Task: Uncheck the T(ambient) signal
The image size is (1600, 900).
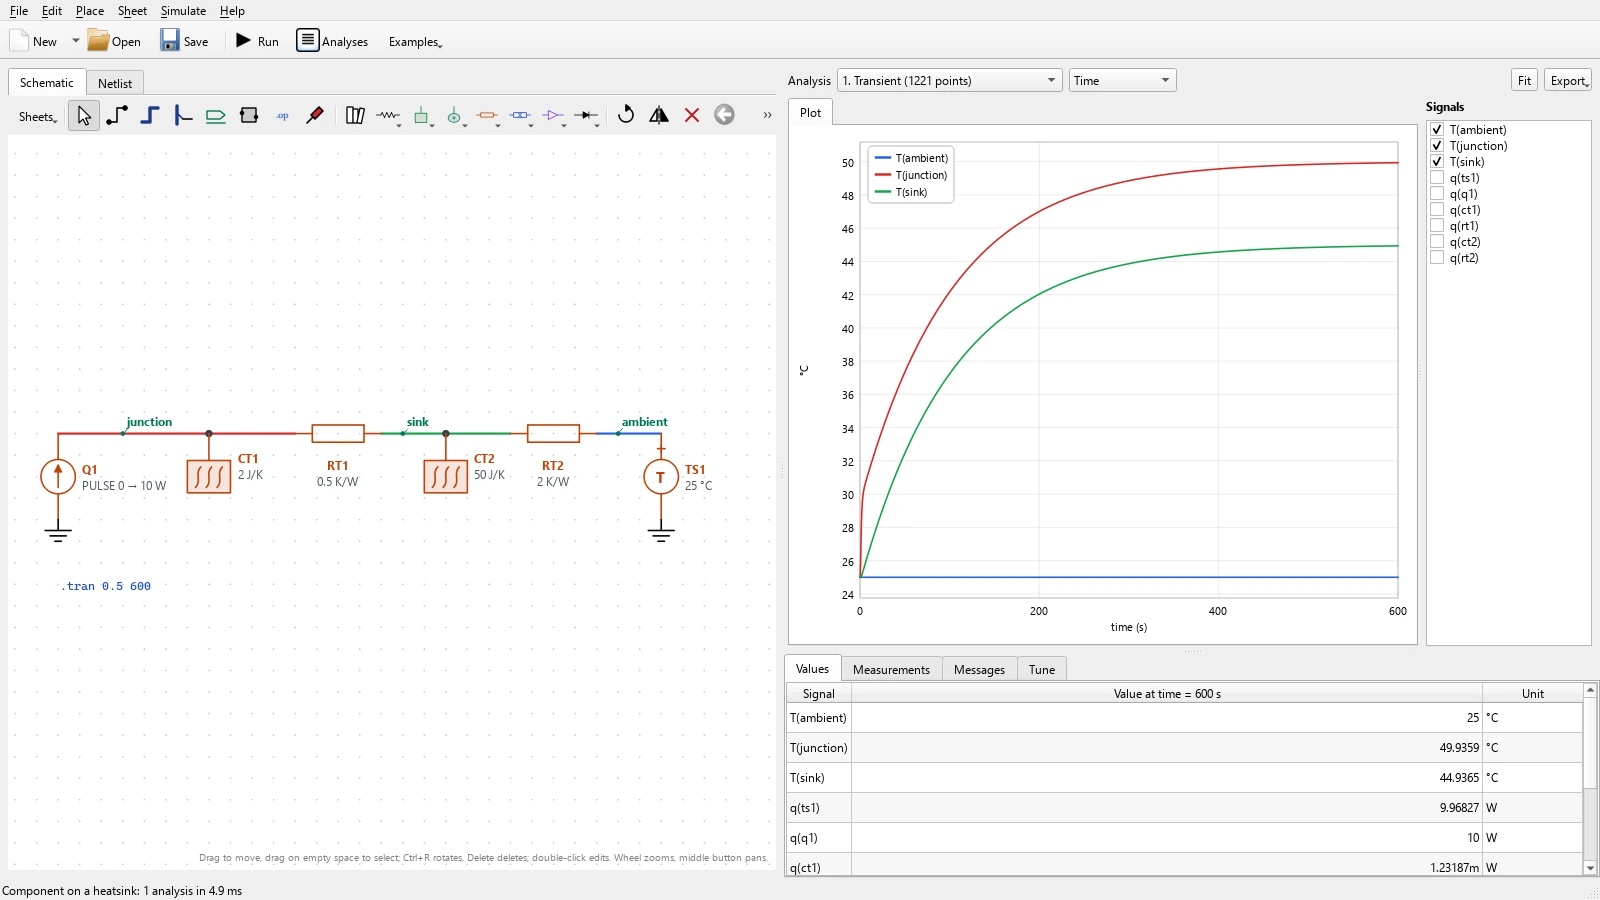Action: 1437,129
